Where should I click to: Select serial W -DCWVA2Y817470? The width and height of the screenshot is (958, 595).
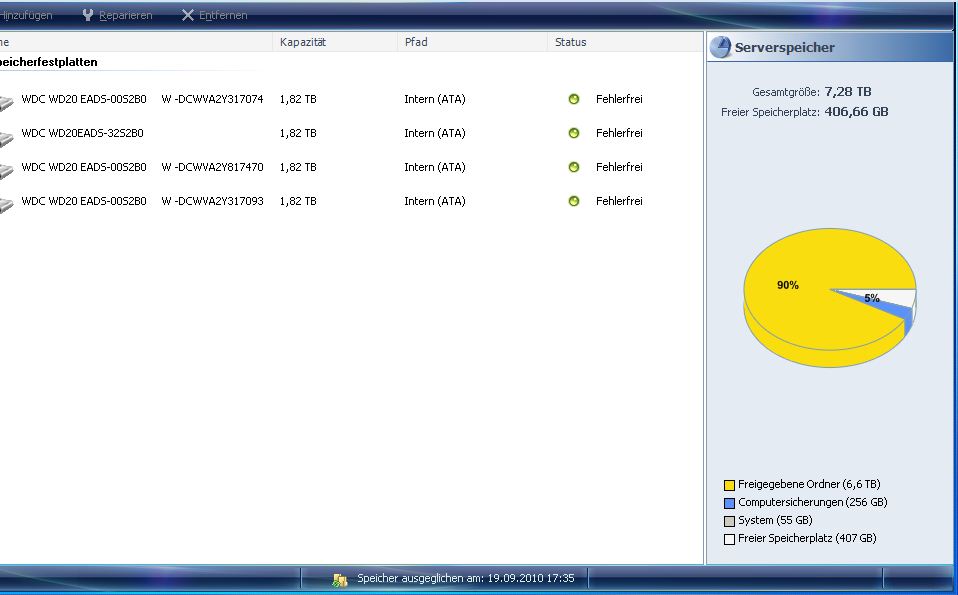click(212, 167)
